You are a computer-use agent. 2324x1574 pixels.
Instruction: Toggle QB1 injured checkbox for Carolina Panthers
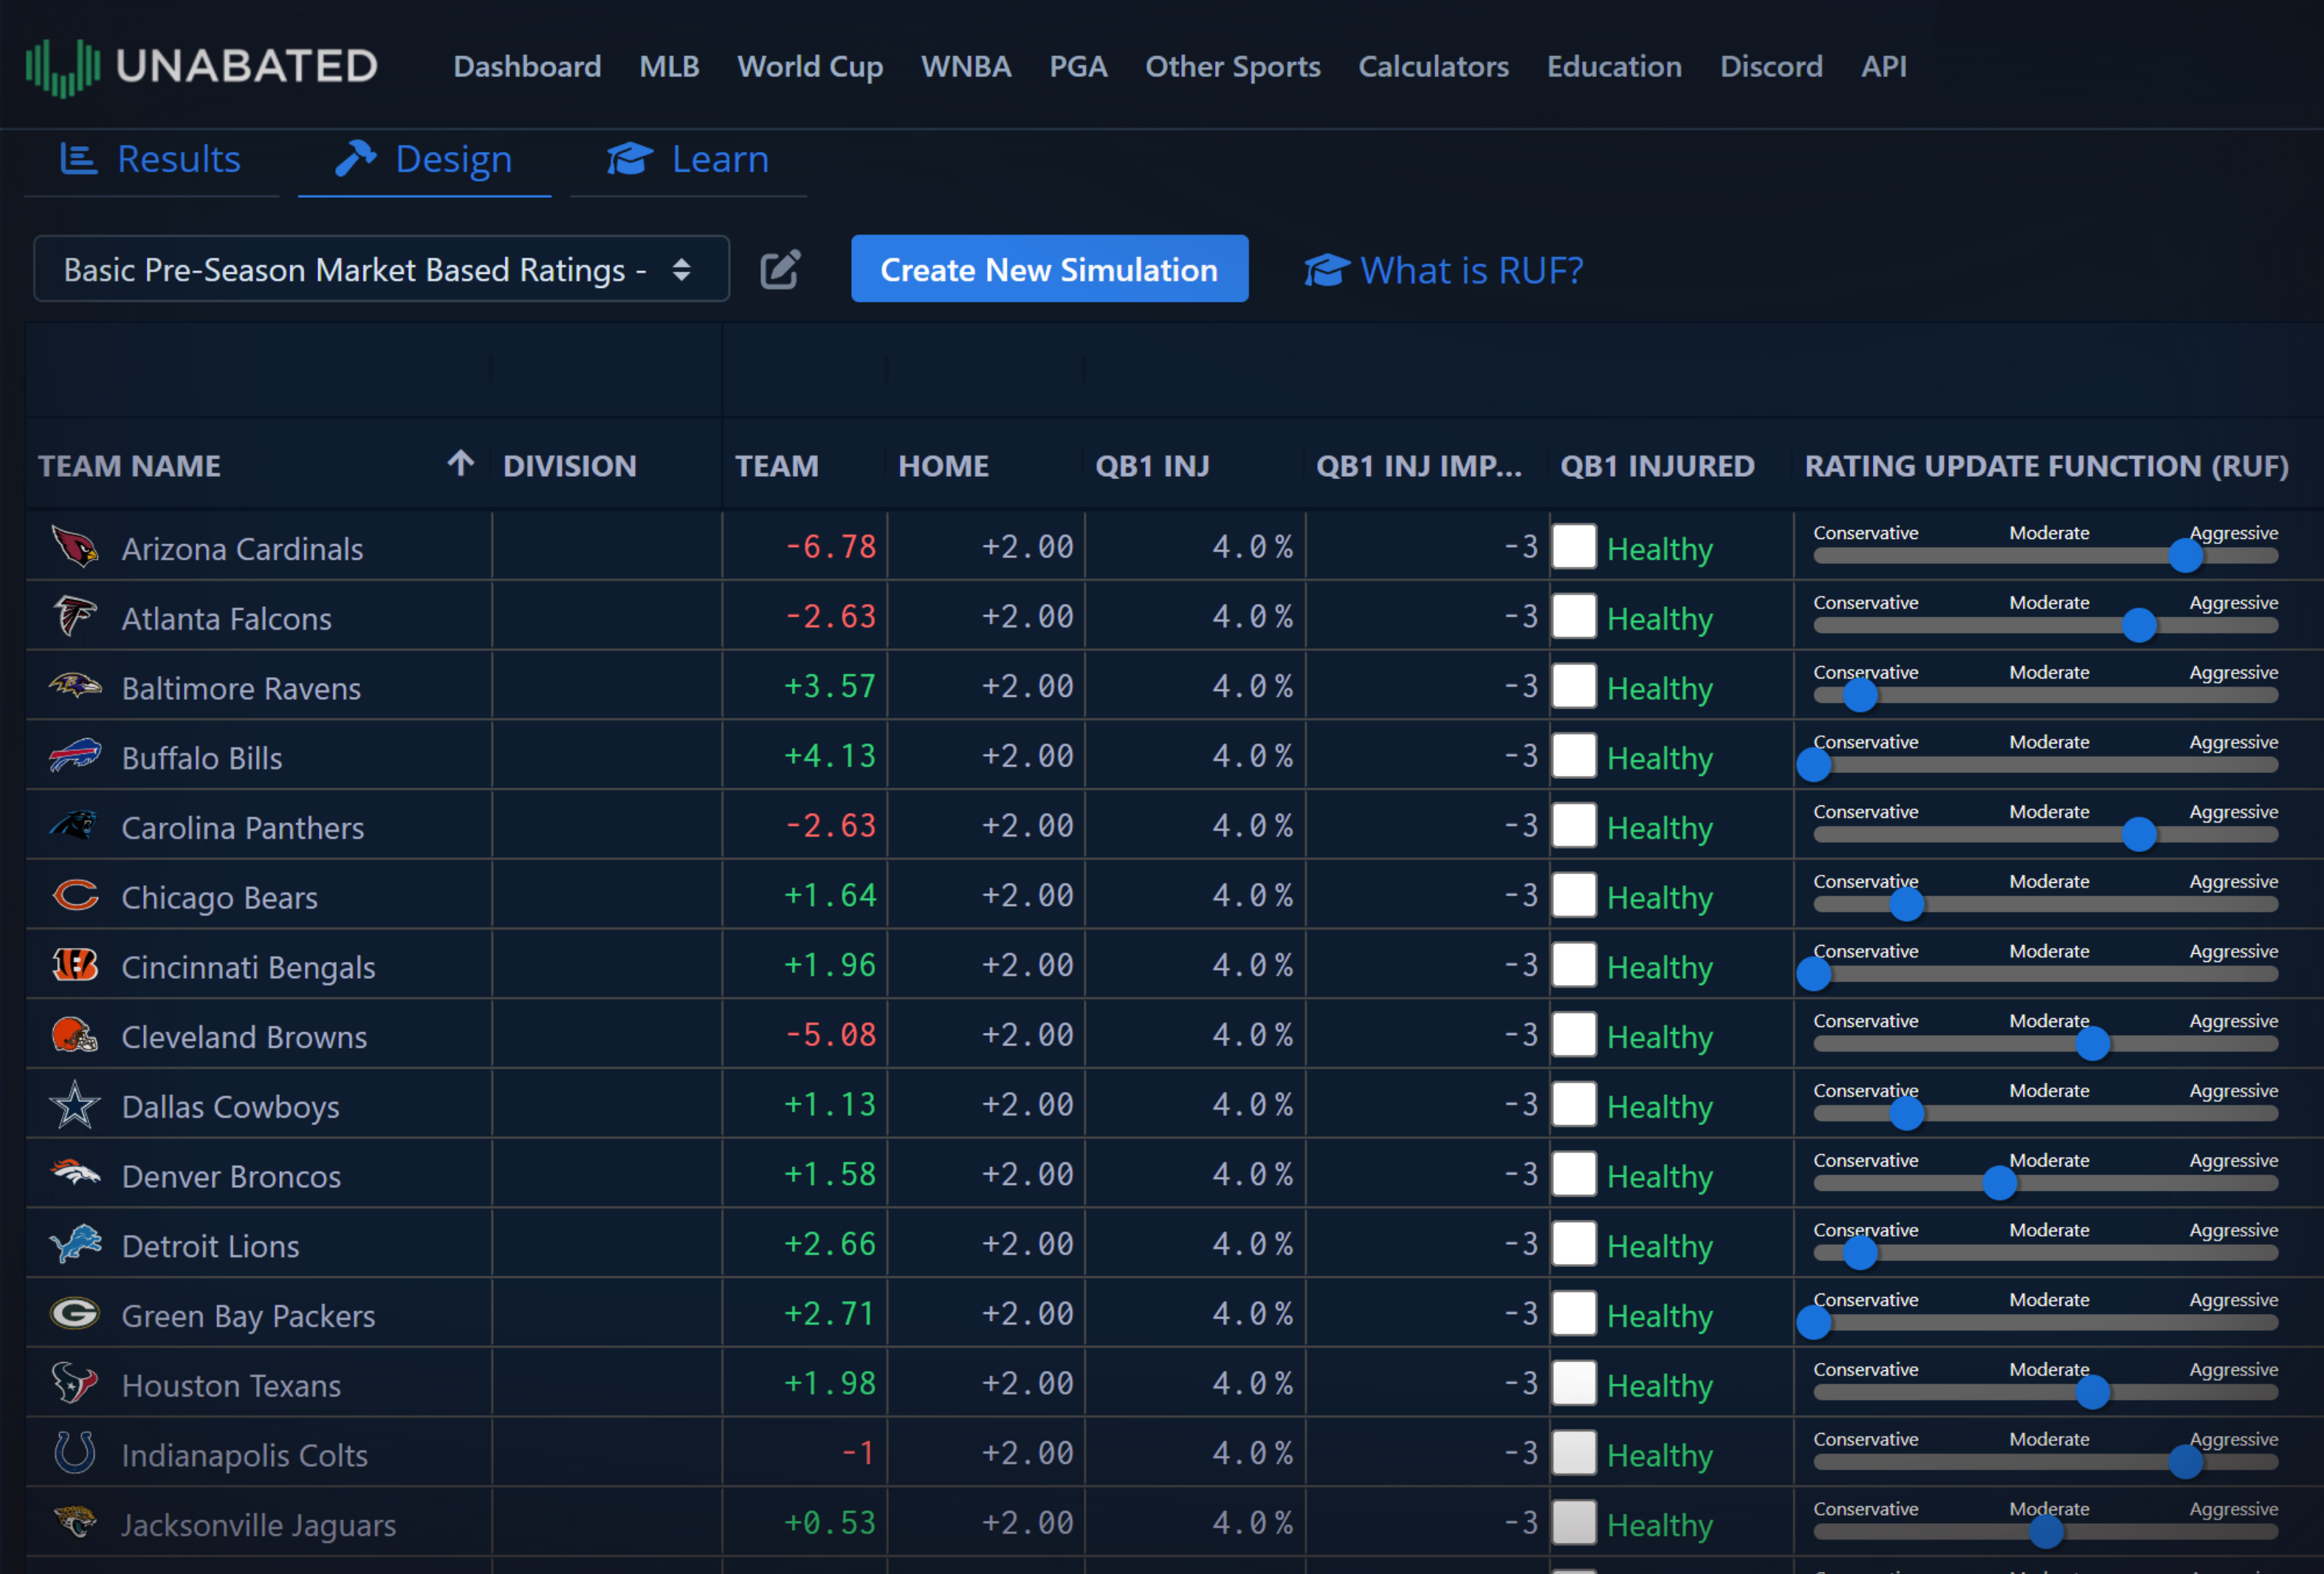(x=1574, y=826)
